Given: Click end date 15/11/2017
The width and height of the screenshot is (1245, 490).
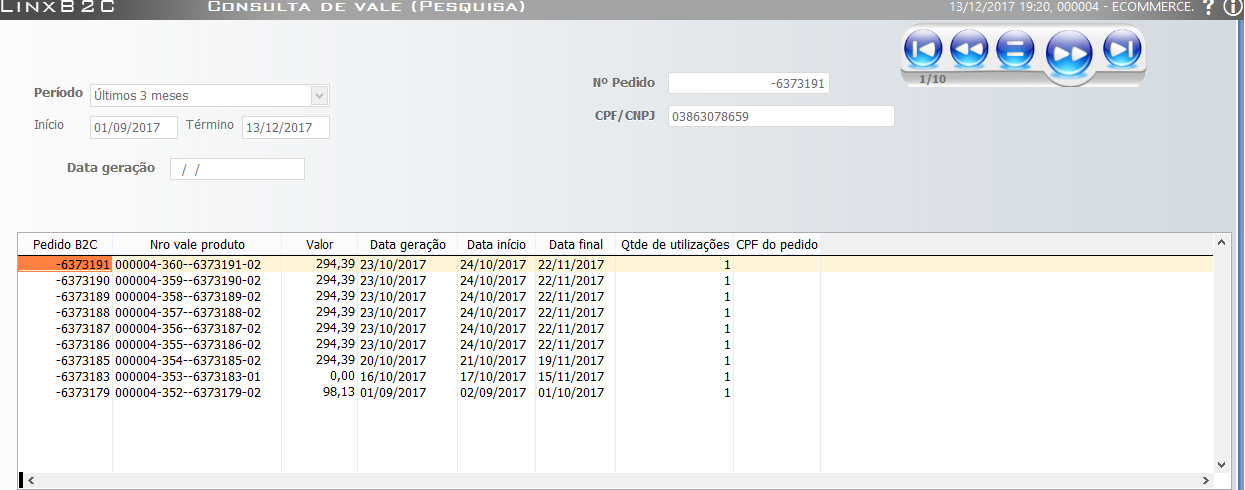Looking at the screenshot, I should coord(571,377).
